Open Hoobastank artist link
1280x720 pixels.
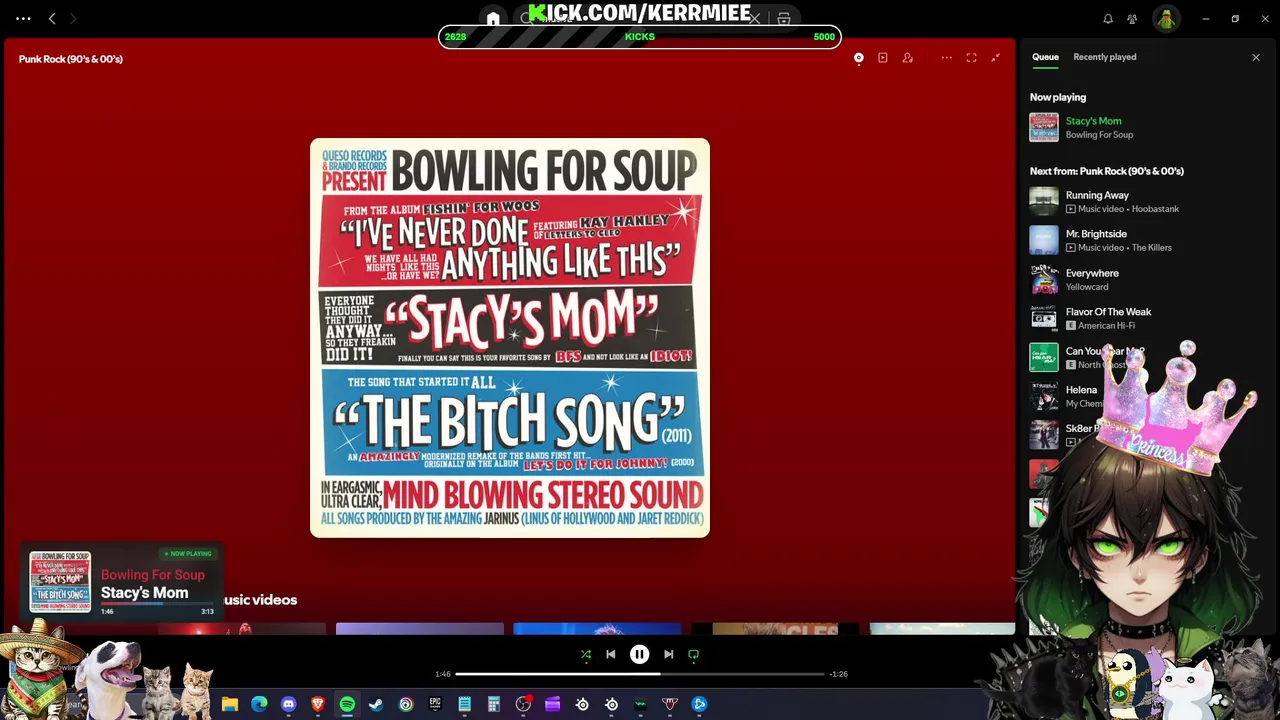coord(1155,209)
